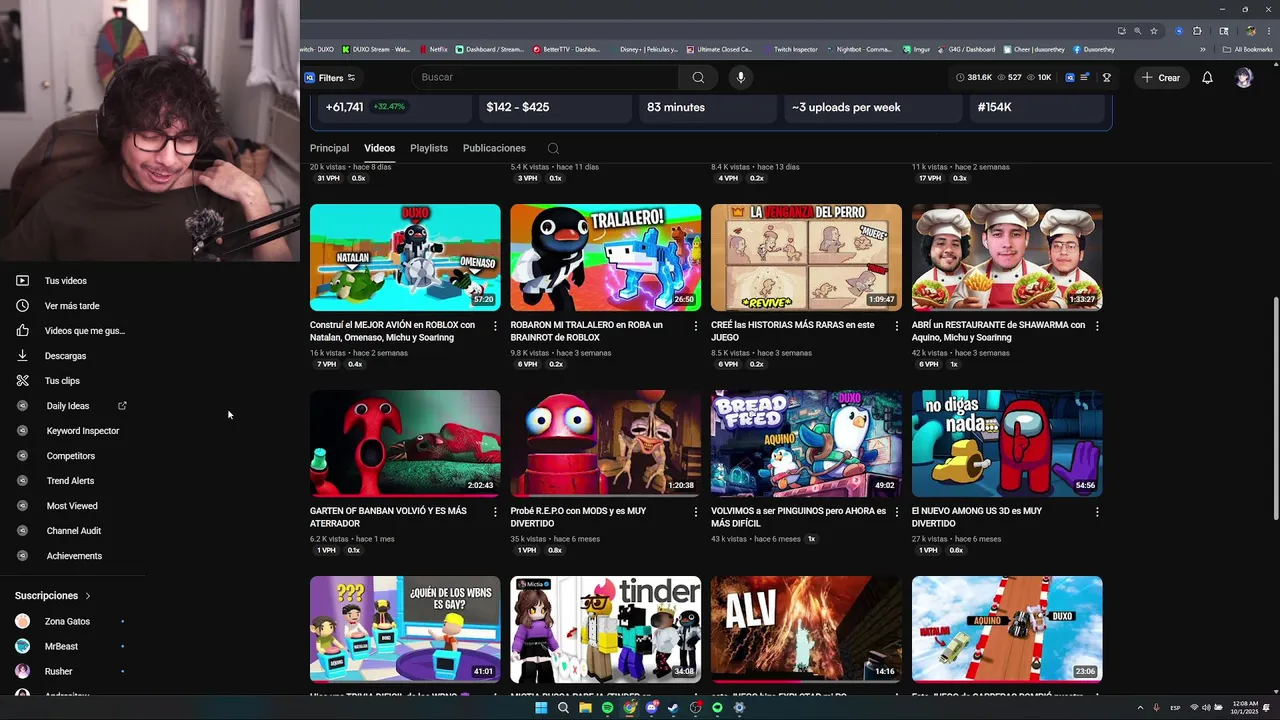Open All Bookmarks folder

click(x=1248, y=49)
